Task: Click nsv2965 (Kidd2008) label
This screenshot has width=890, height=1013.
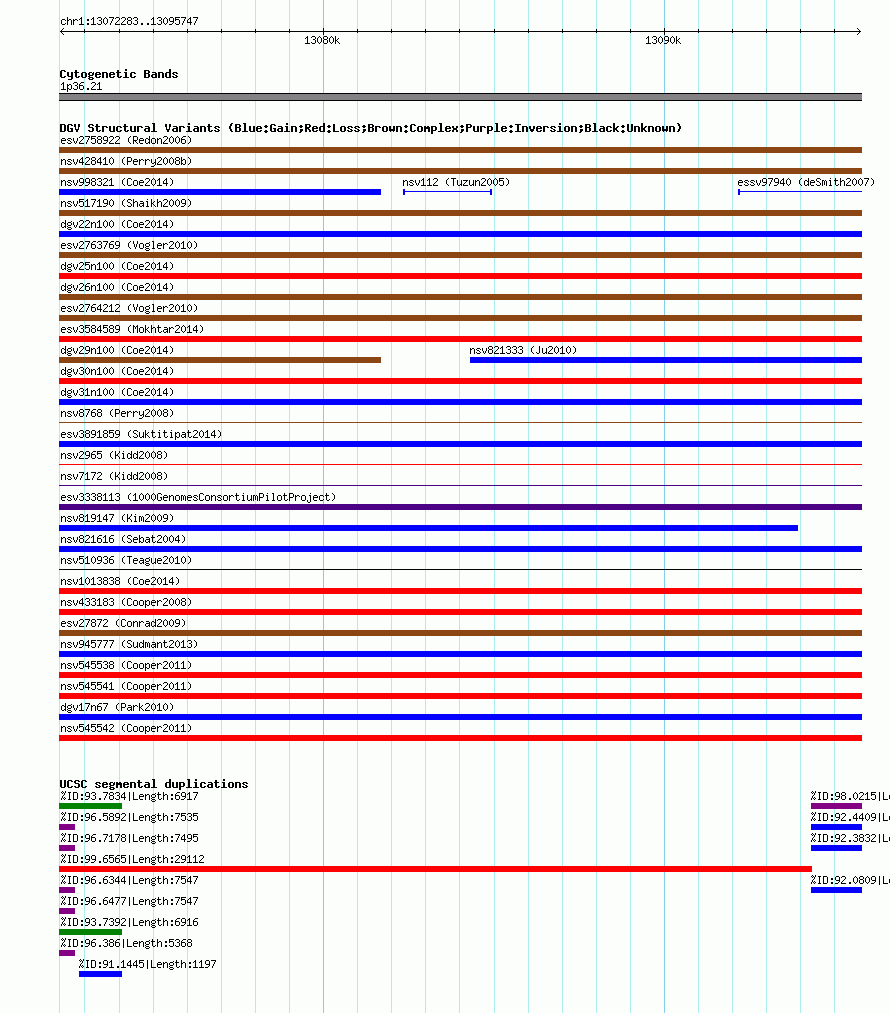Action: pos(114,455)
